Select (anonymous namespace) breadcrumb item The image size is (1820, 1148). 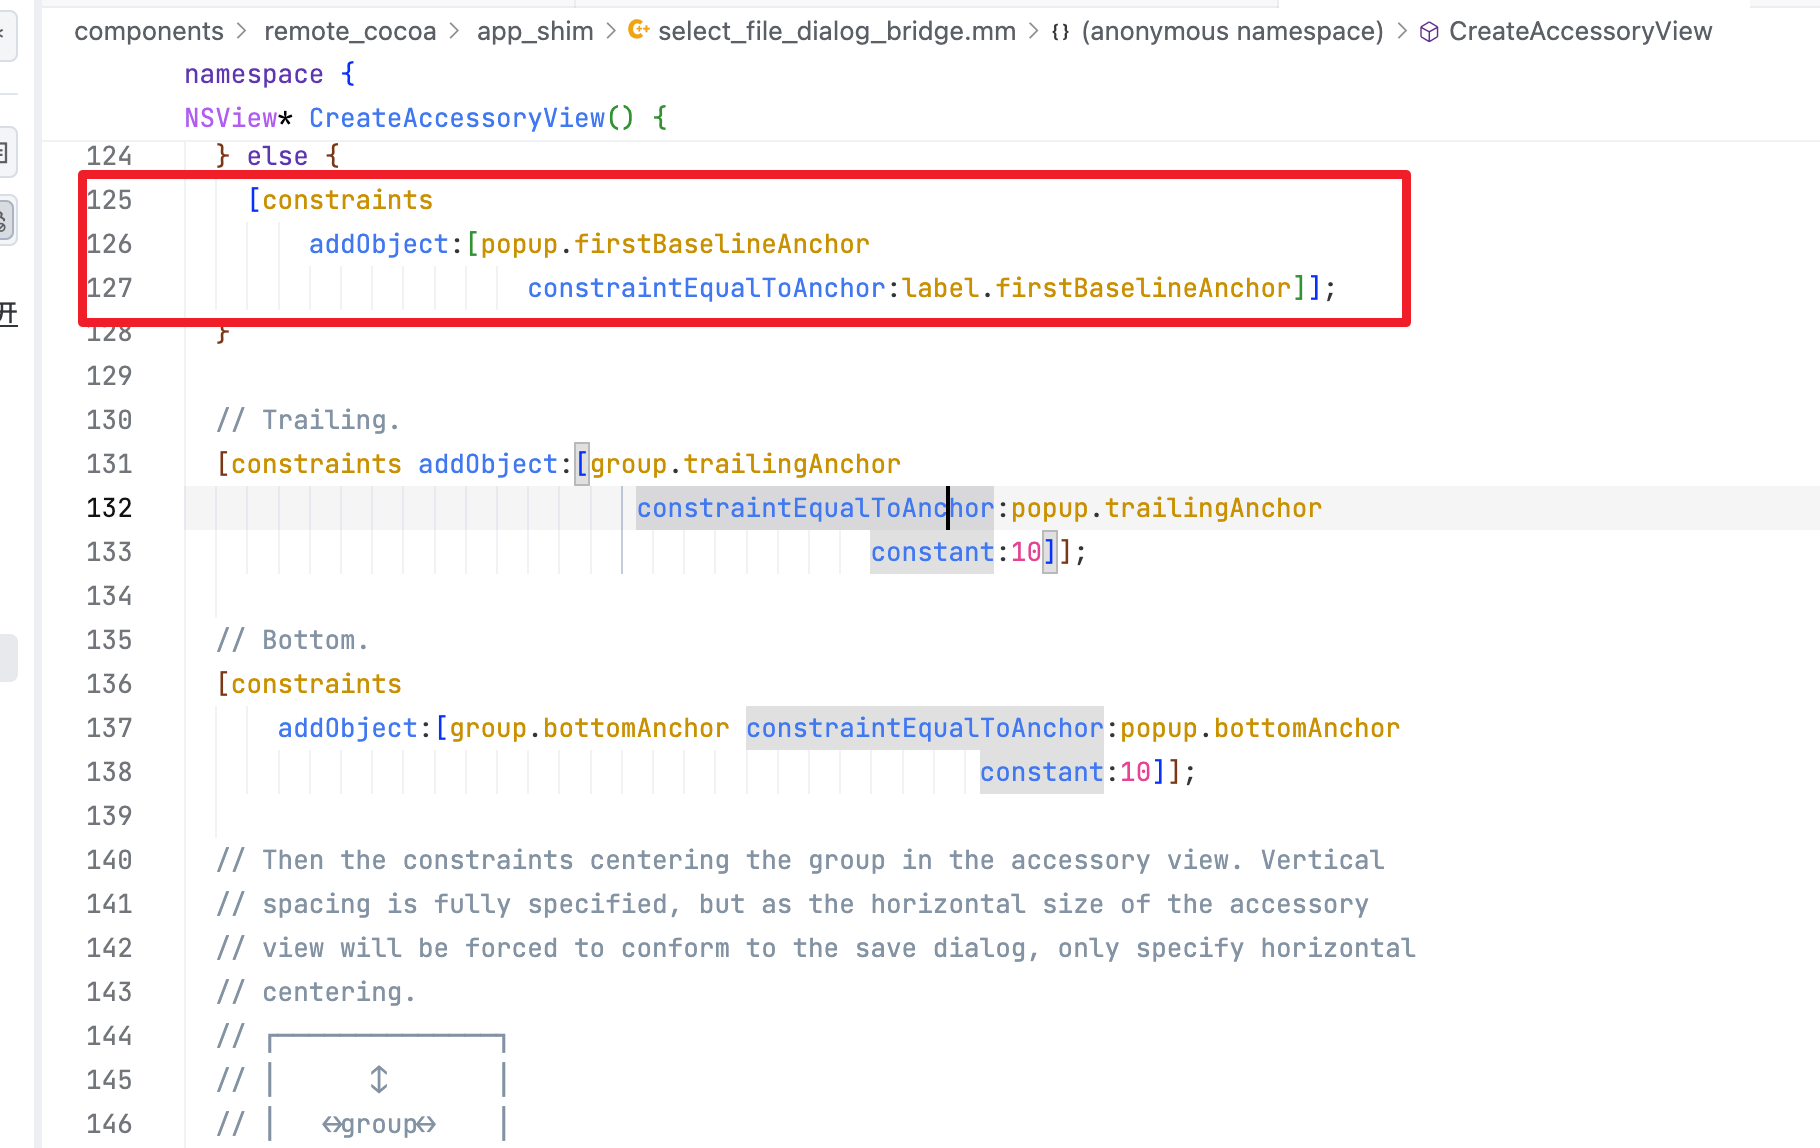click(x=1232, y=32)
